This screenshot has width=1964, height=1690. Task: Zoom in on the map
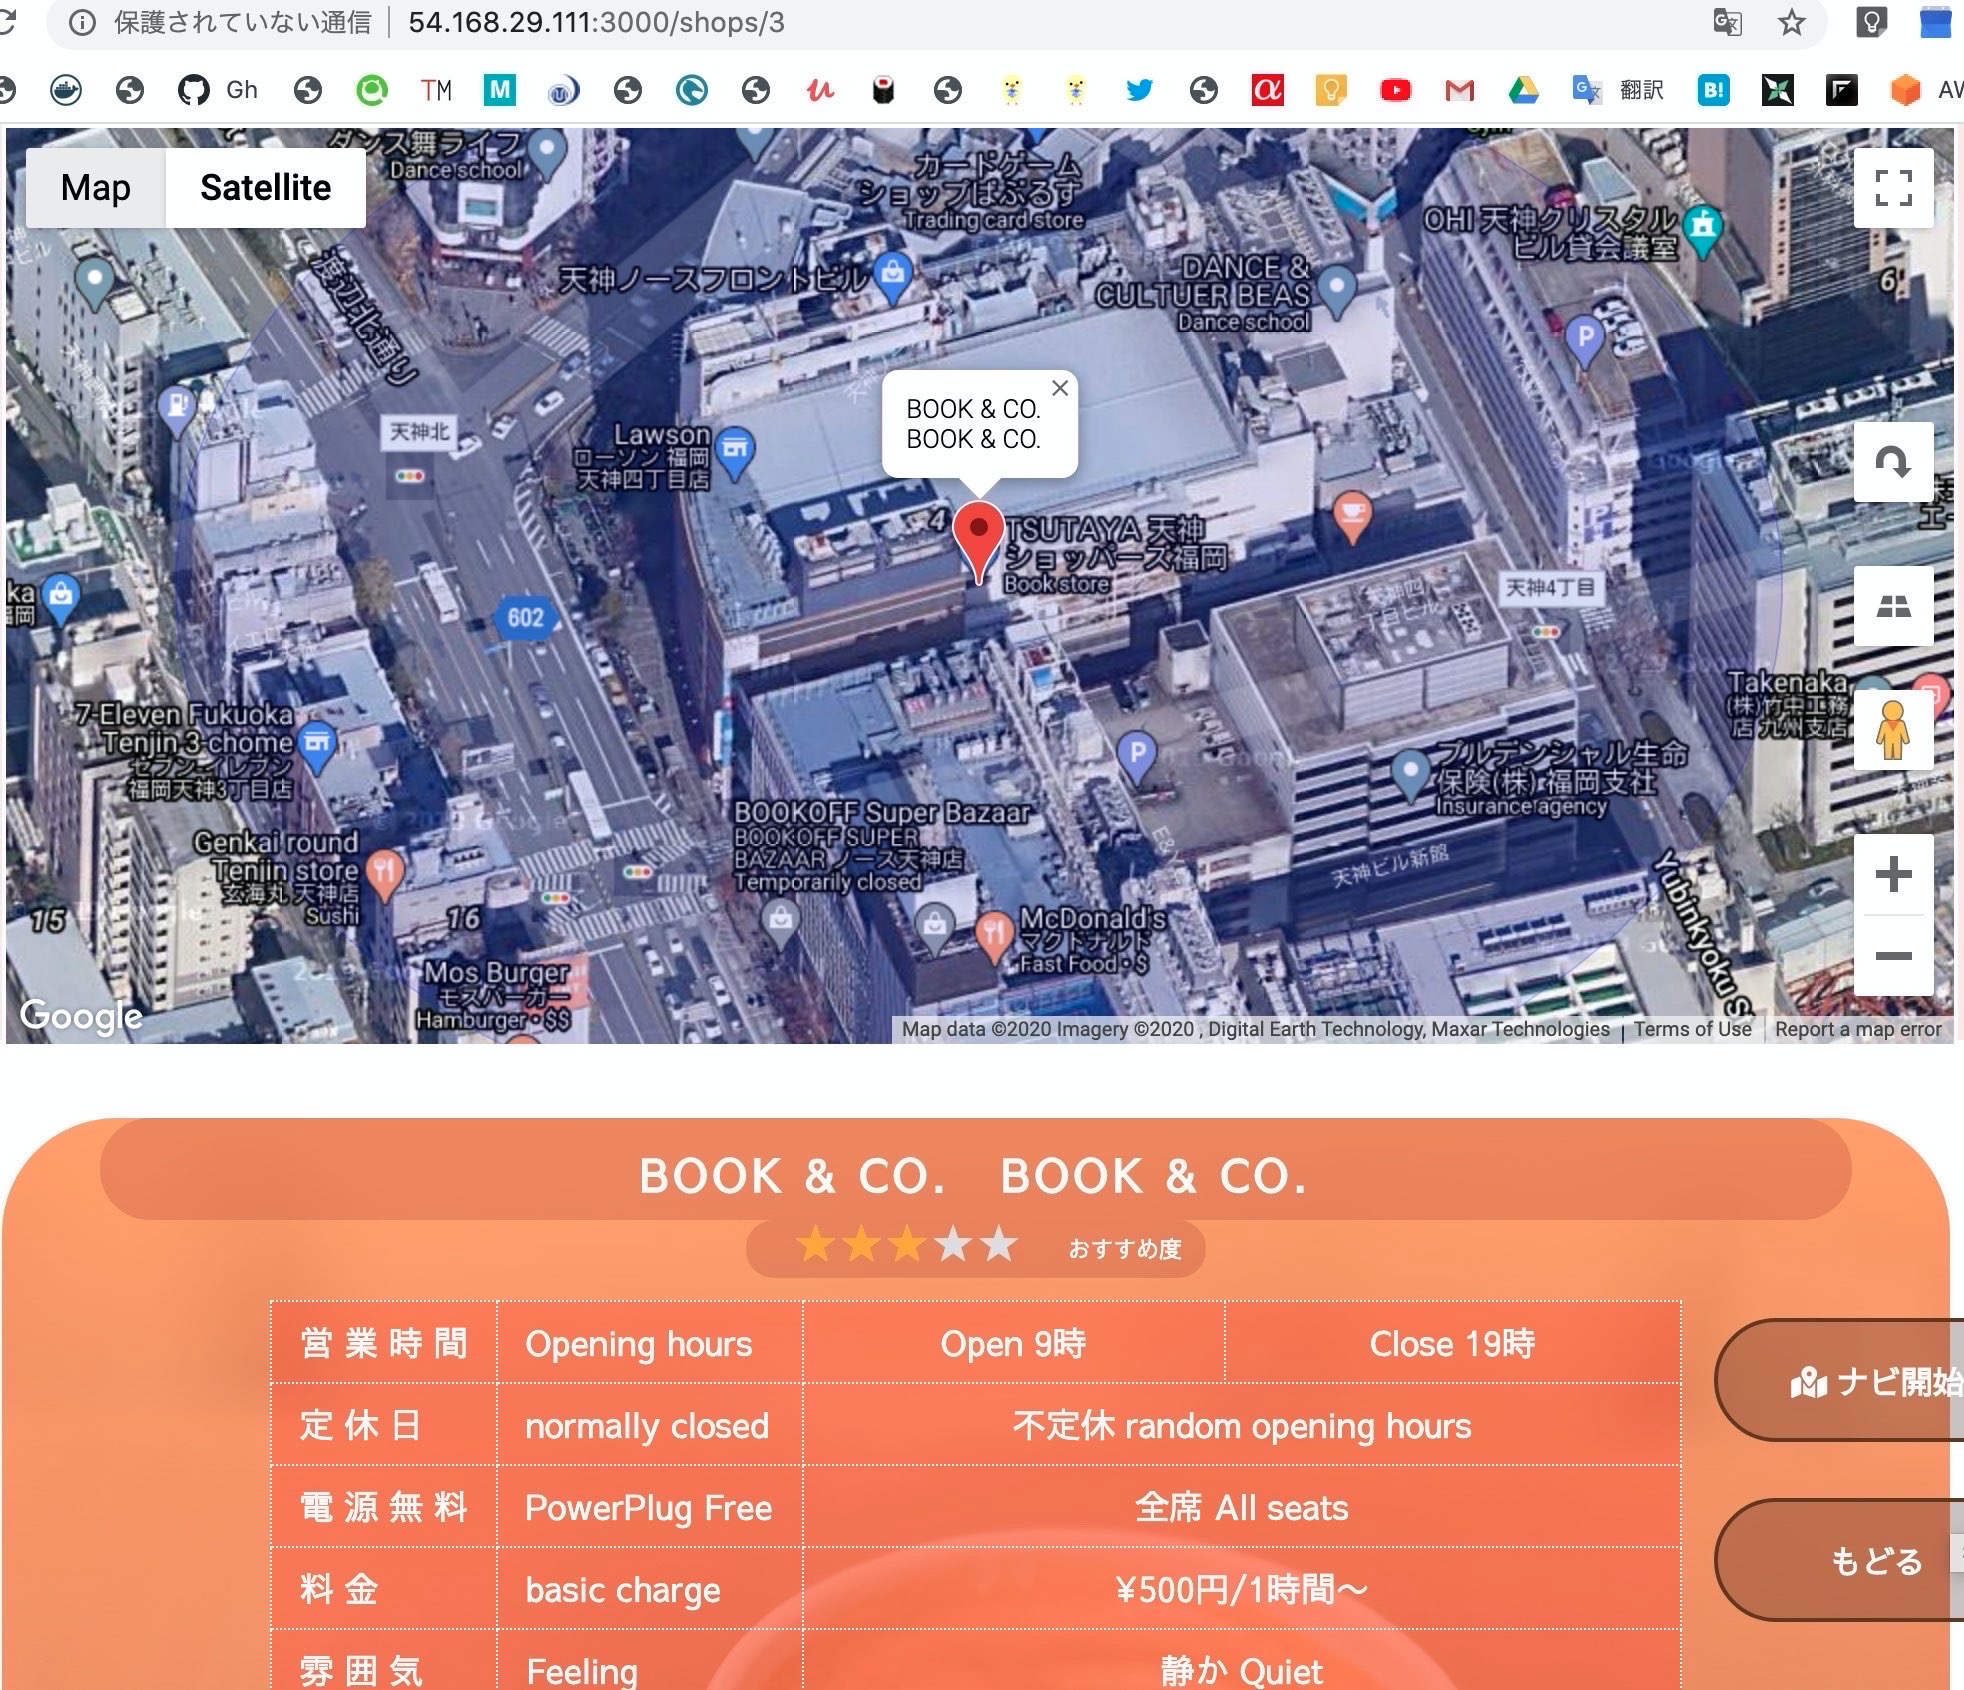click(1892, 874)
